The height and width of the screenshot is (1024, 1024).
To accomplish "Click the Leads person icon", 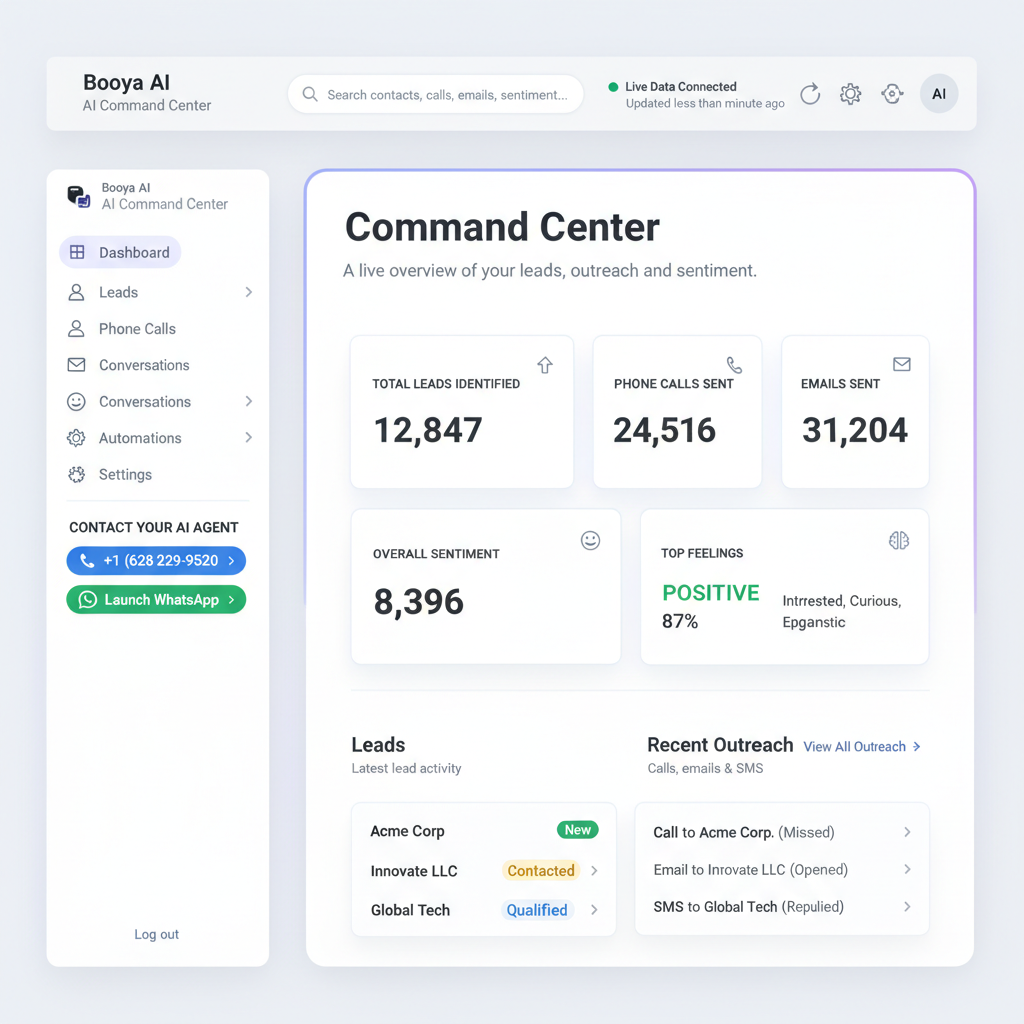I will point(76,292).
